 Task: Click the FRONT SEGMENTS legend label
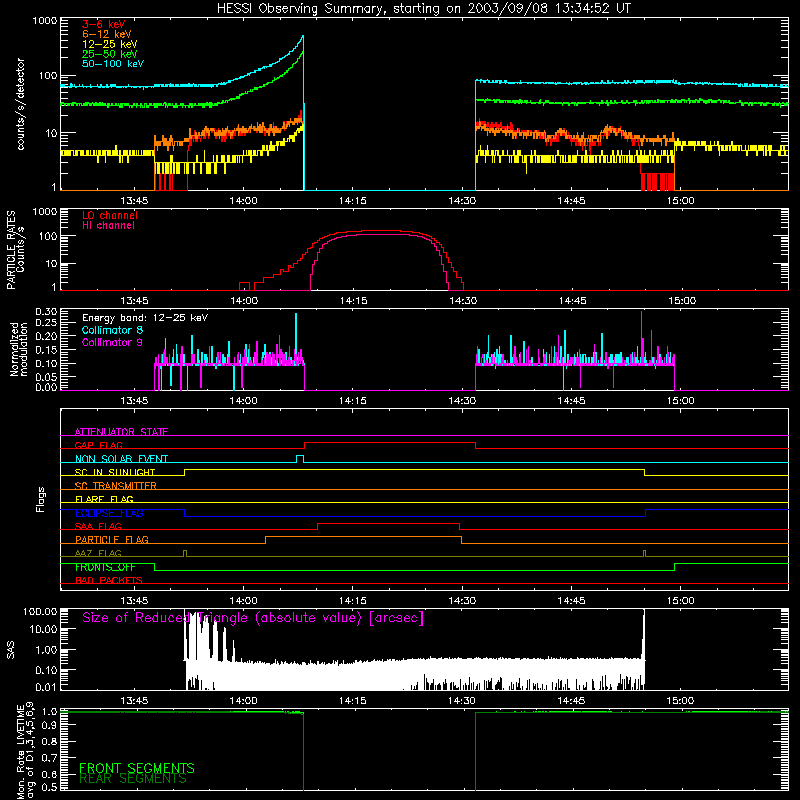pyautogui.click(x=137, y=768)
